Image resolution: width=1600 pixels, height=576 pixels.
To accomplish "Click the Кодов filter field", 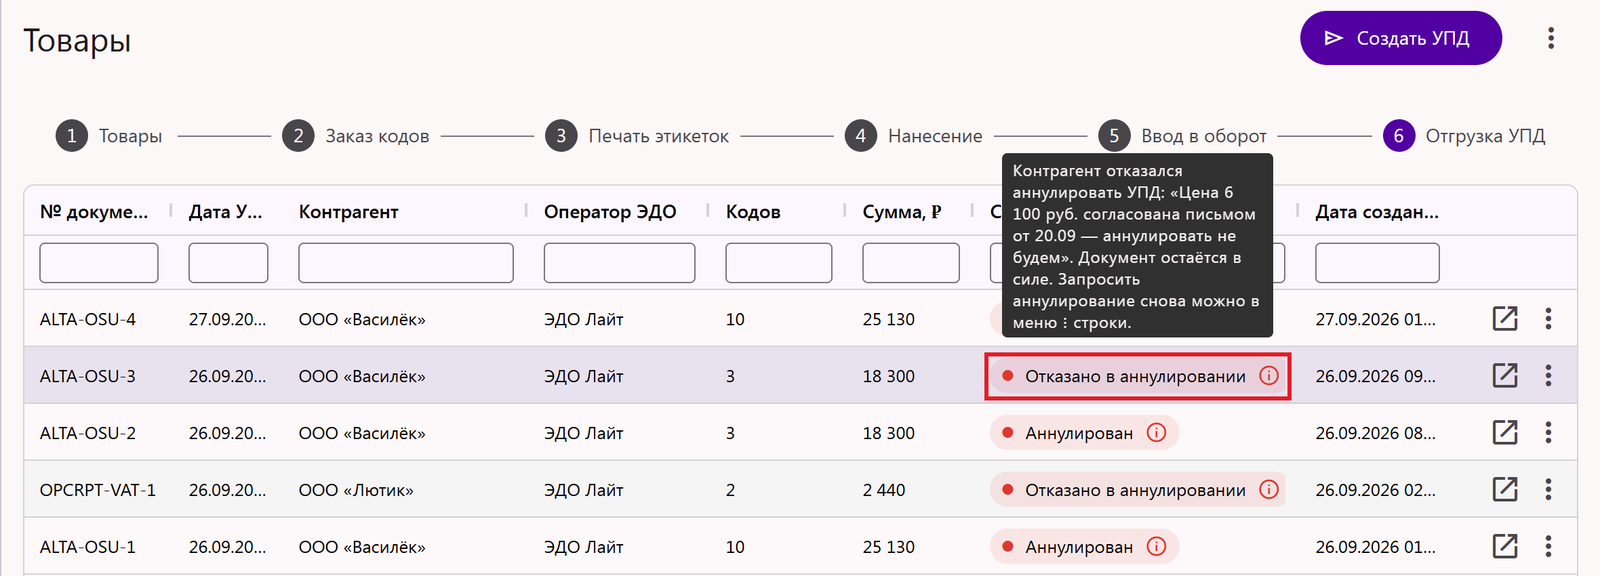I will click(779, 263).
